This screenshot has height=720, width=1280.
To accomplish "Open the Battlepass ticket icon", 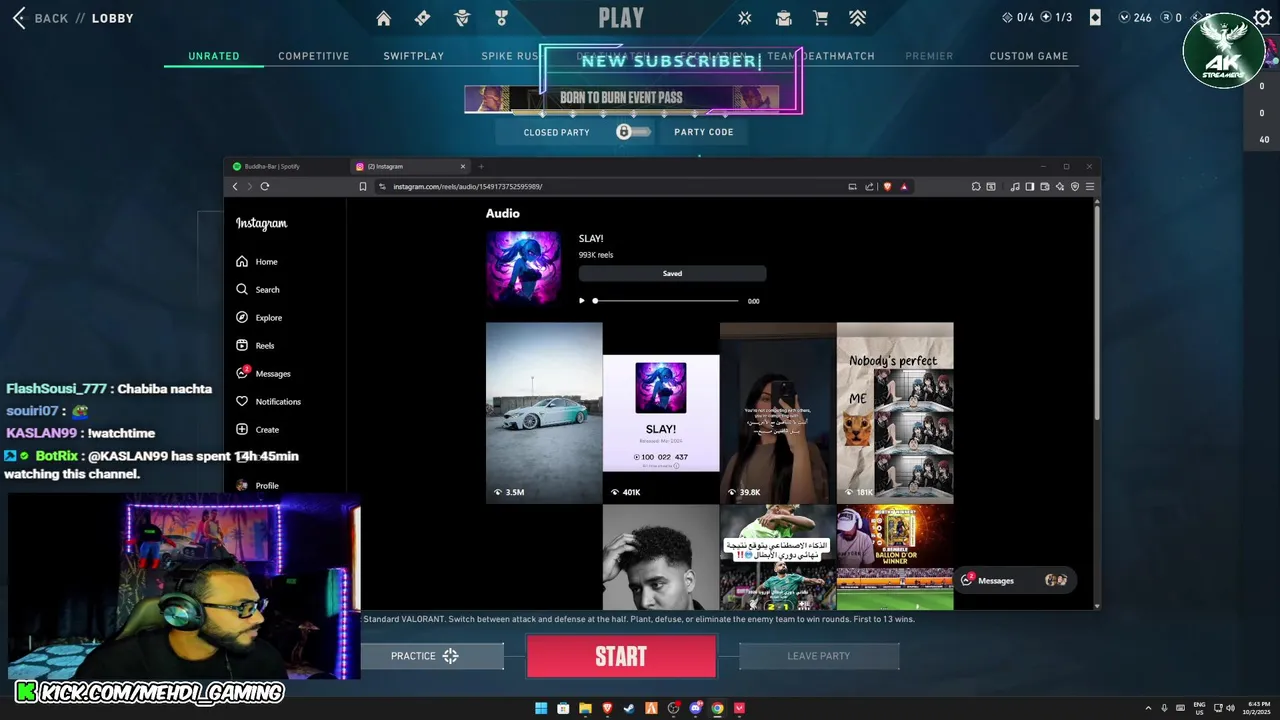I will coord(422,18).
